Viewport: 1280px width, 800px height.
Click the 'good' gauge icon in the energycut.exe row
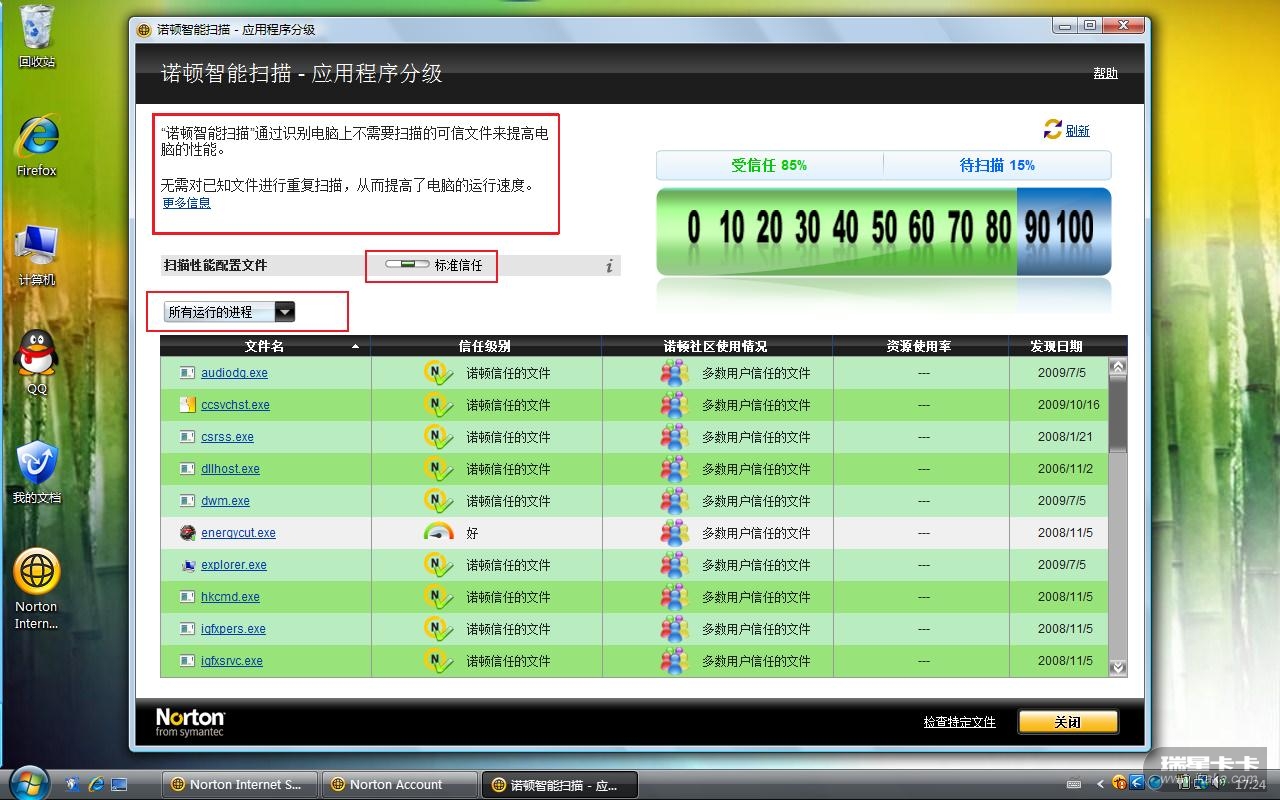438,533
